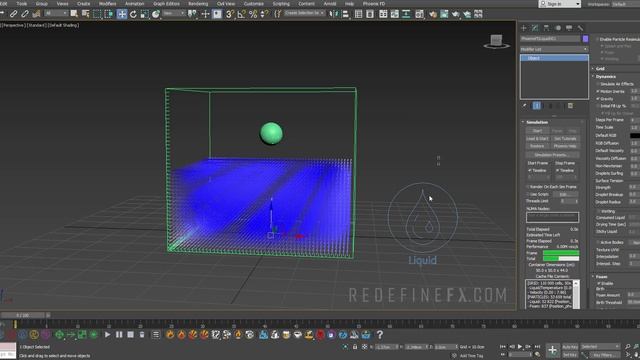Toggle Render On Each Sim Frame
The height and width of the screenshot is (360, 640).
coord(528,187)
